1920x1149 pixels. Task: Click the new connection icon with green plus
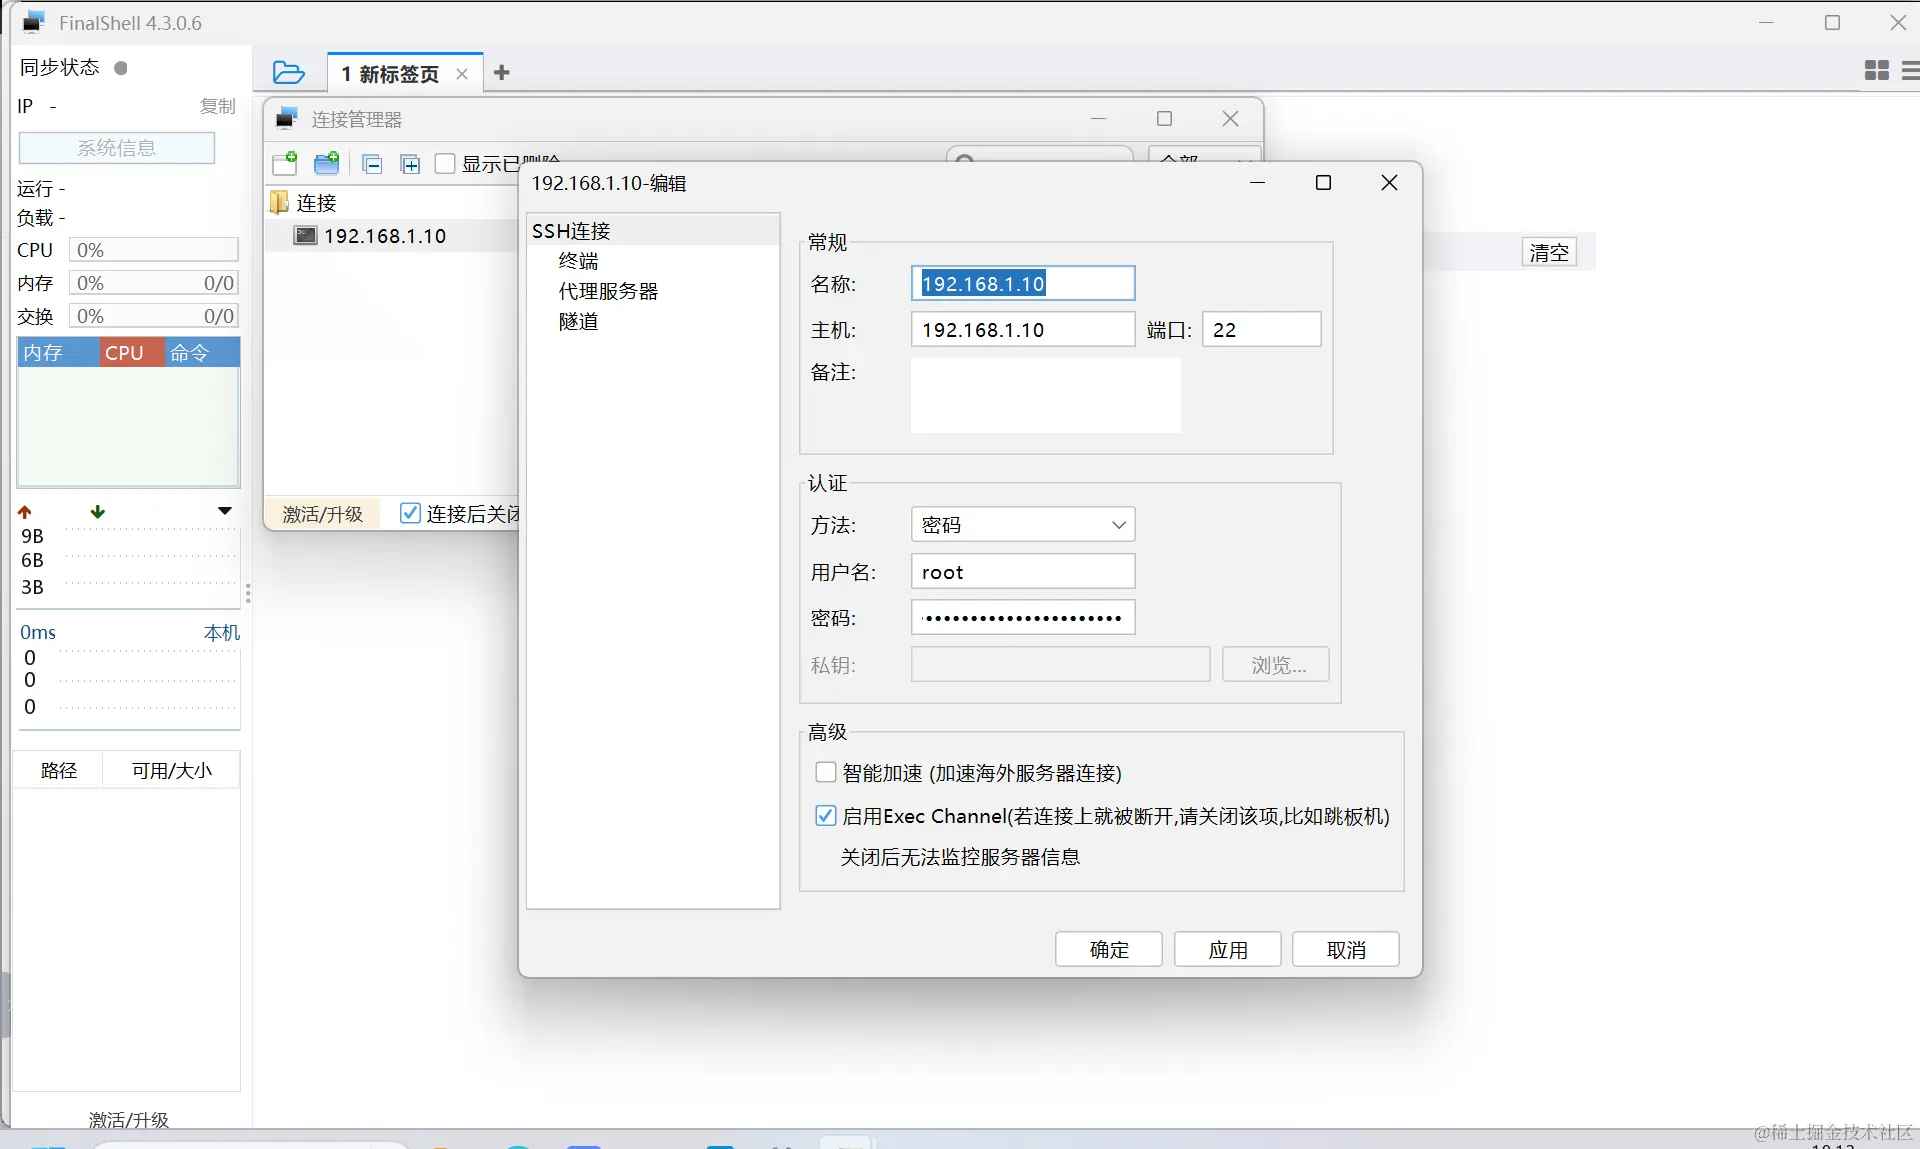[285, 163]
